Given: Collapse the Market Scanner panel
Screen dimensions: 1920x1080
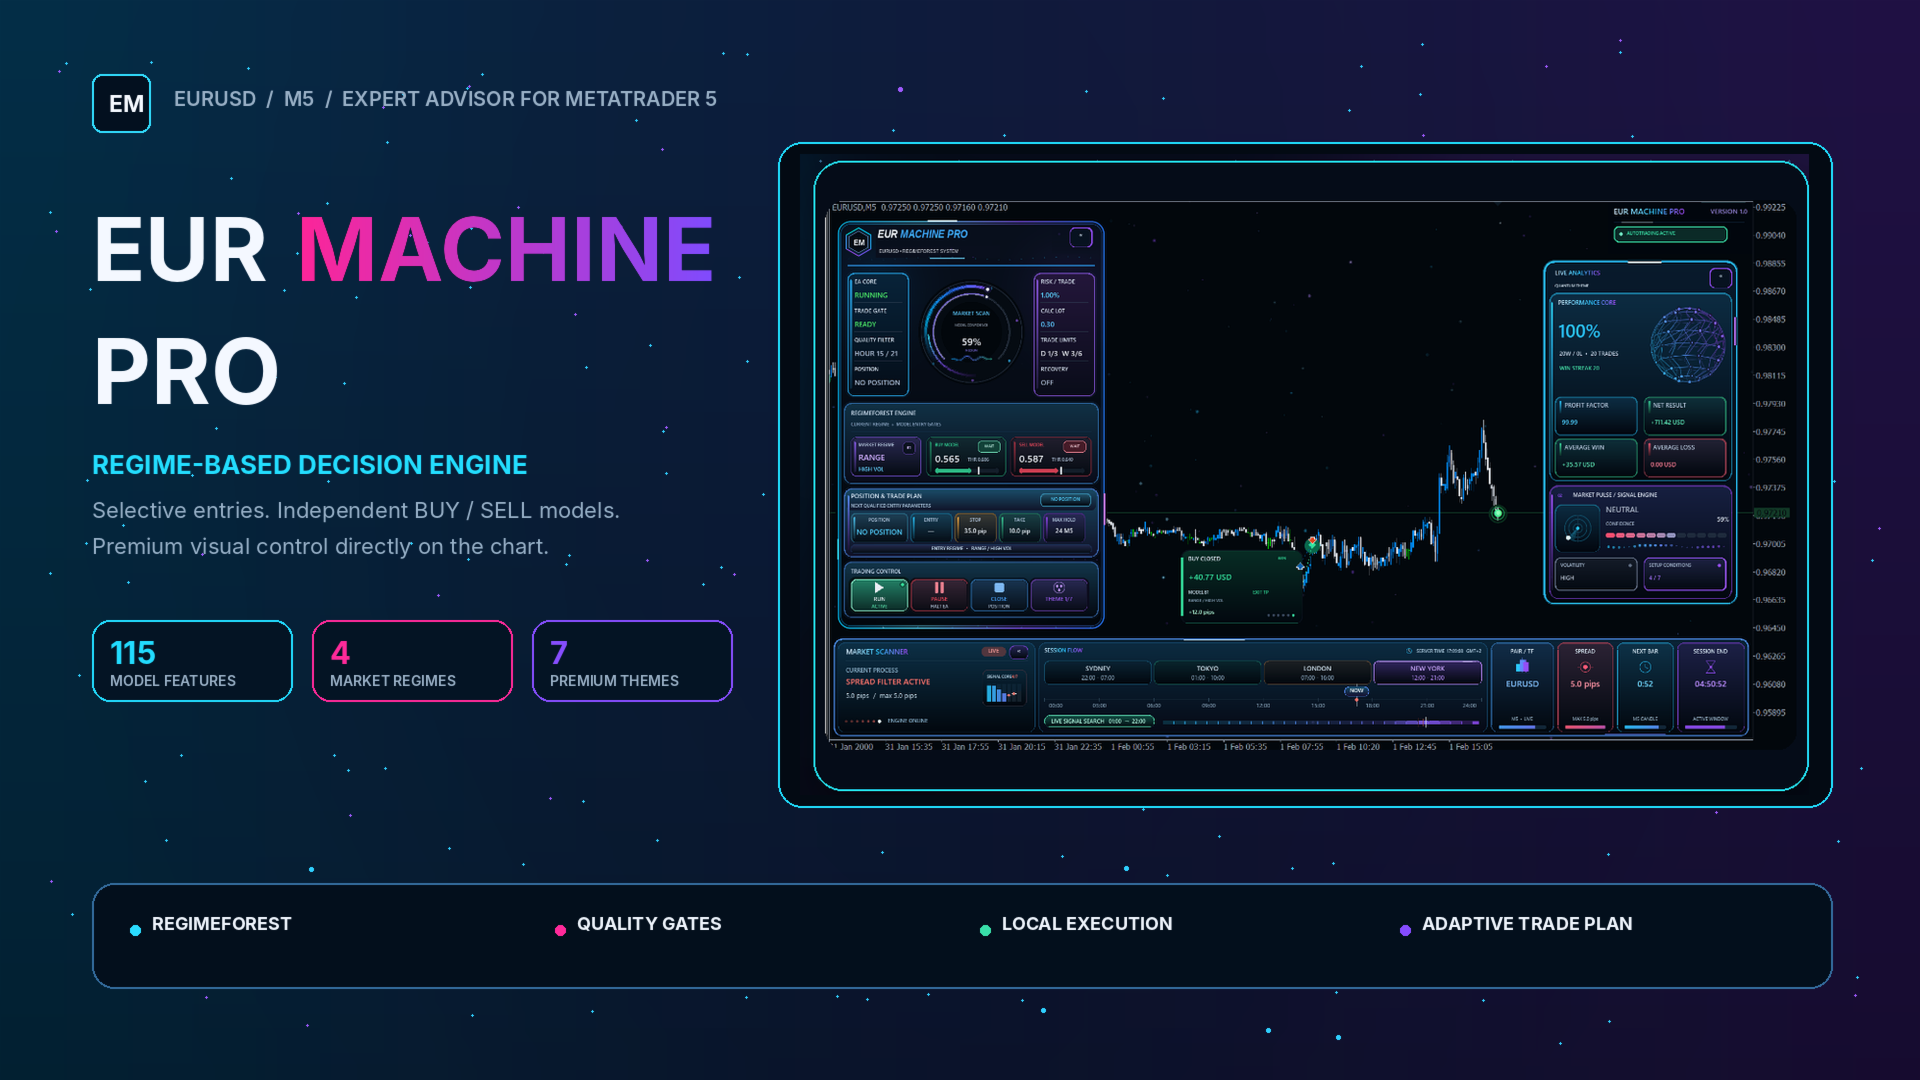Looking at the screenshot, I should 1019,651.
